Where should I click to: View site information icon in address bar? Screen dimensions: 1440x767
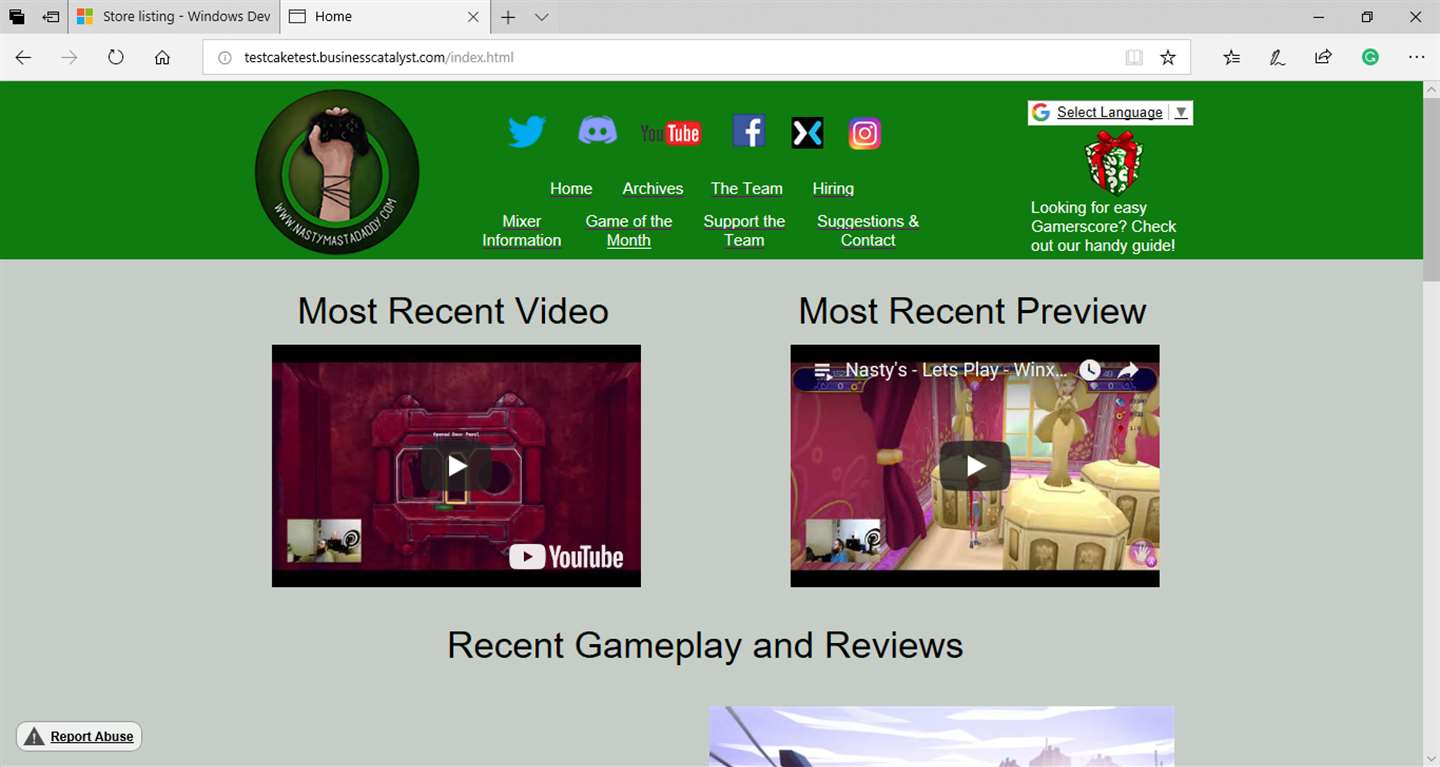(224, 57)
